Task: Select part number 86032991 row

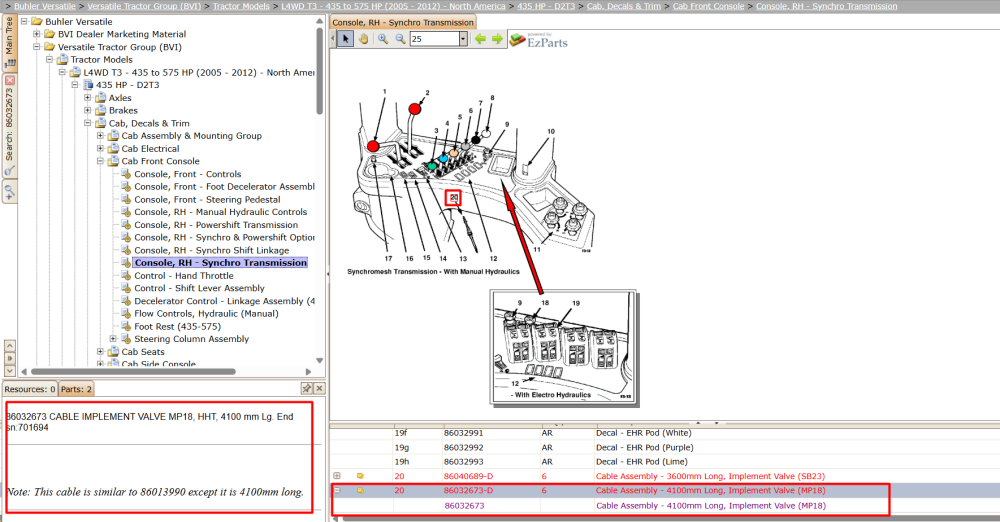Action: (464, 433)
